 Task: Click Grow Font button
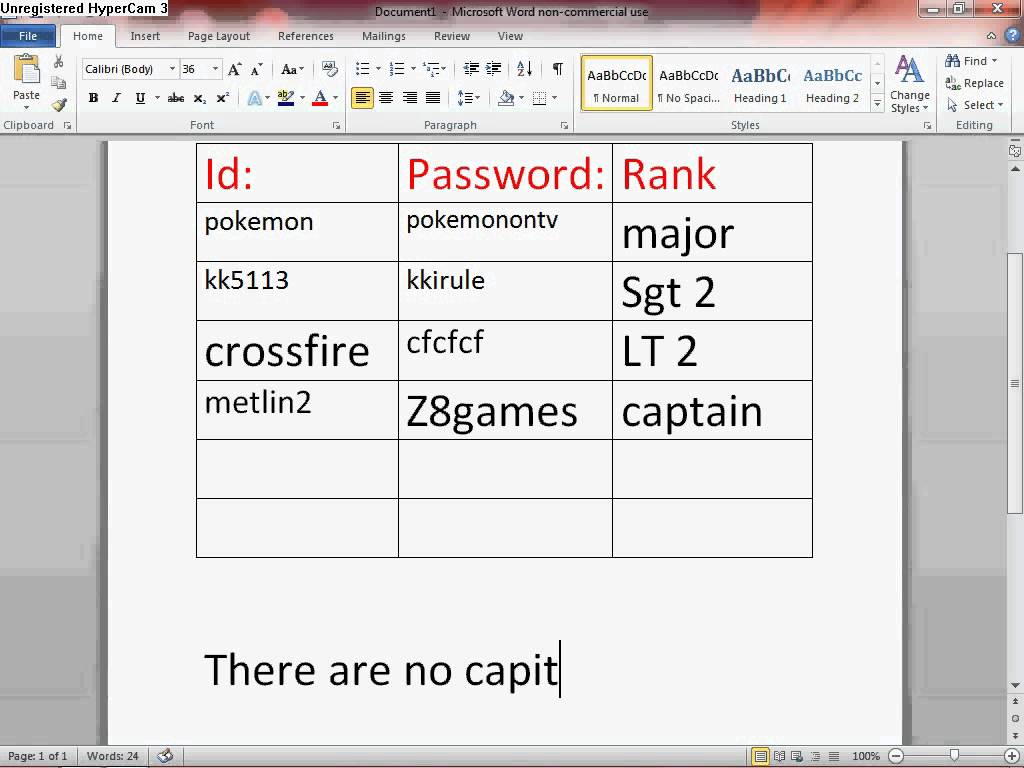coord(234,69)
